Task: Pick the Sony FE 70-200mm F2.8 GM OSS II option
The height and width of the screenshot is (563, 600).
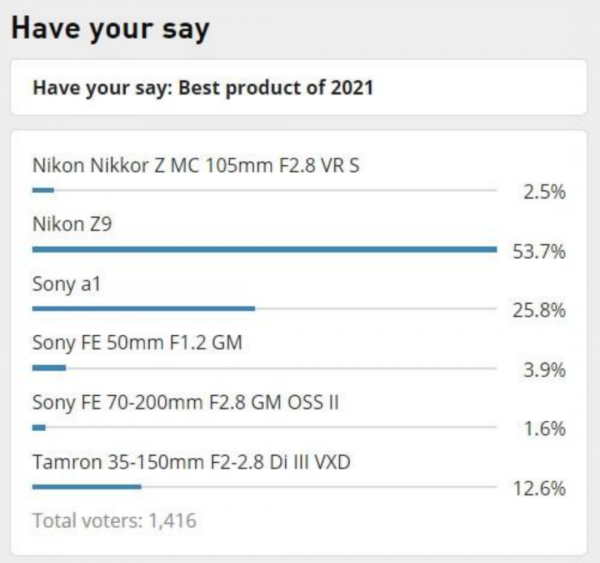Action: (186, 403)
